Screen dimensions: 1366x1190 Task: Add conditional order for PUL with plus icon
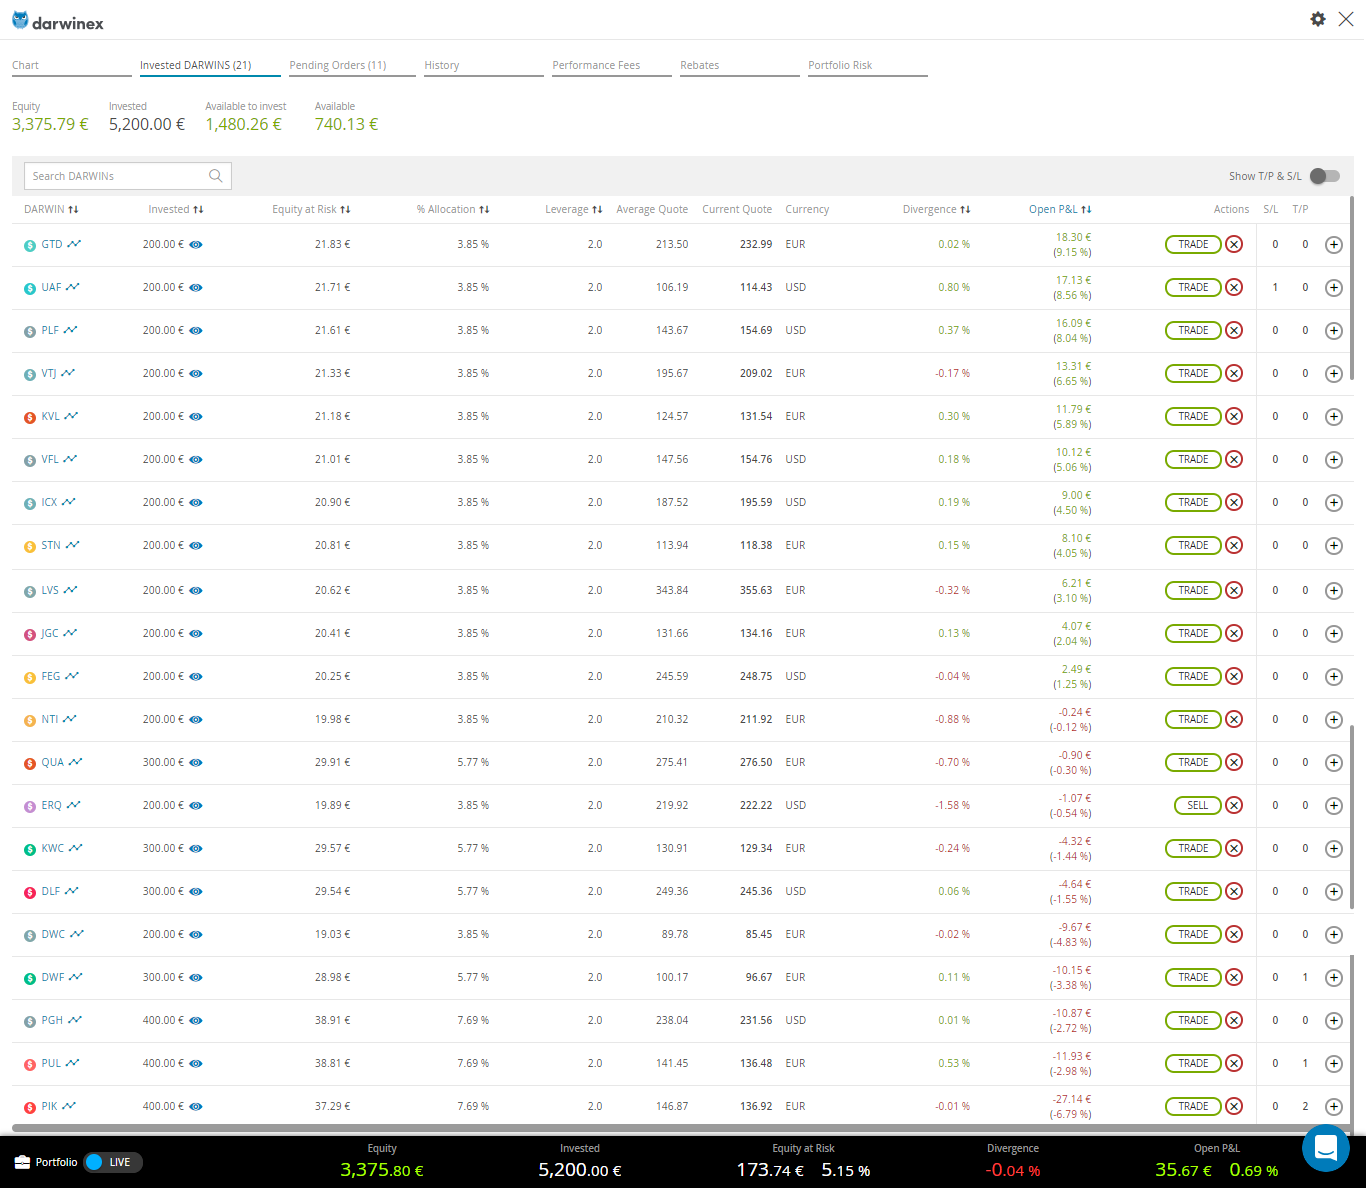pyautogui.click(x=1333, y=1064)
